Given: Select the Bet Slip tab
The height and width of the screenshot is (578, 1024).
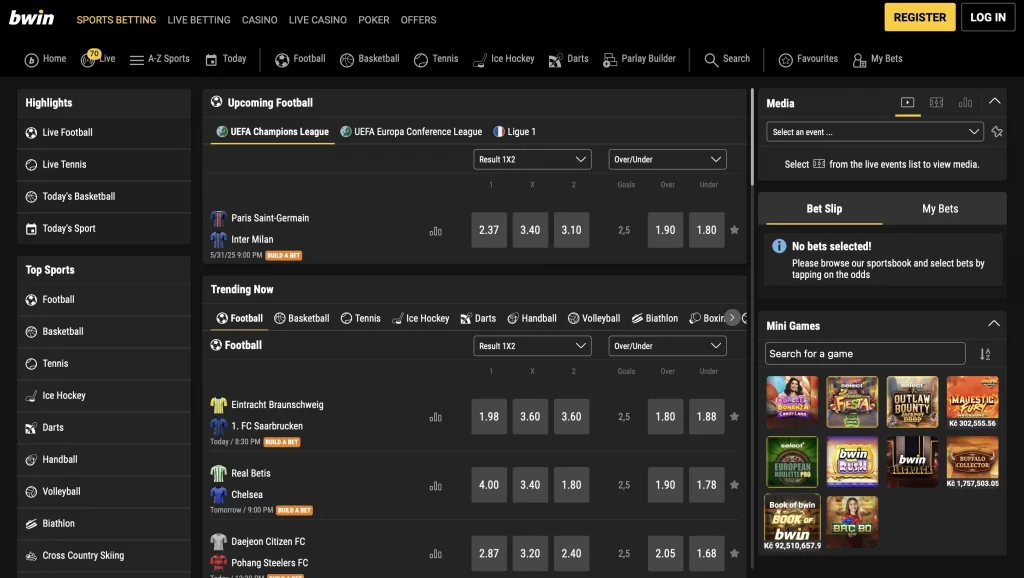Looking at the screenshot, I should coord(824,209).
